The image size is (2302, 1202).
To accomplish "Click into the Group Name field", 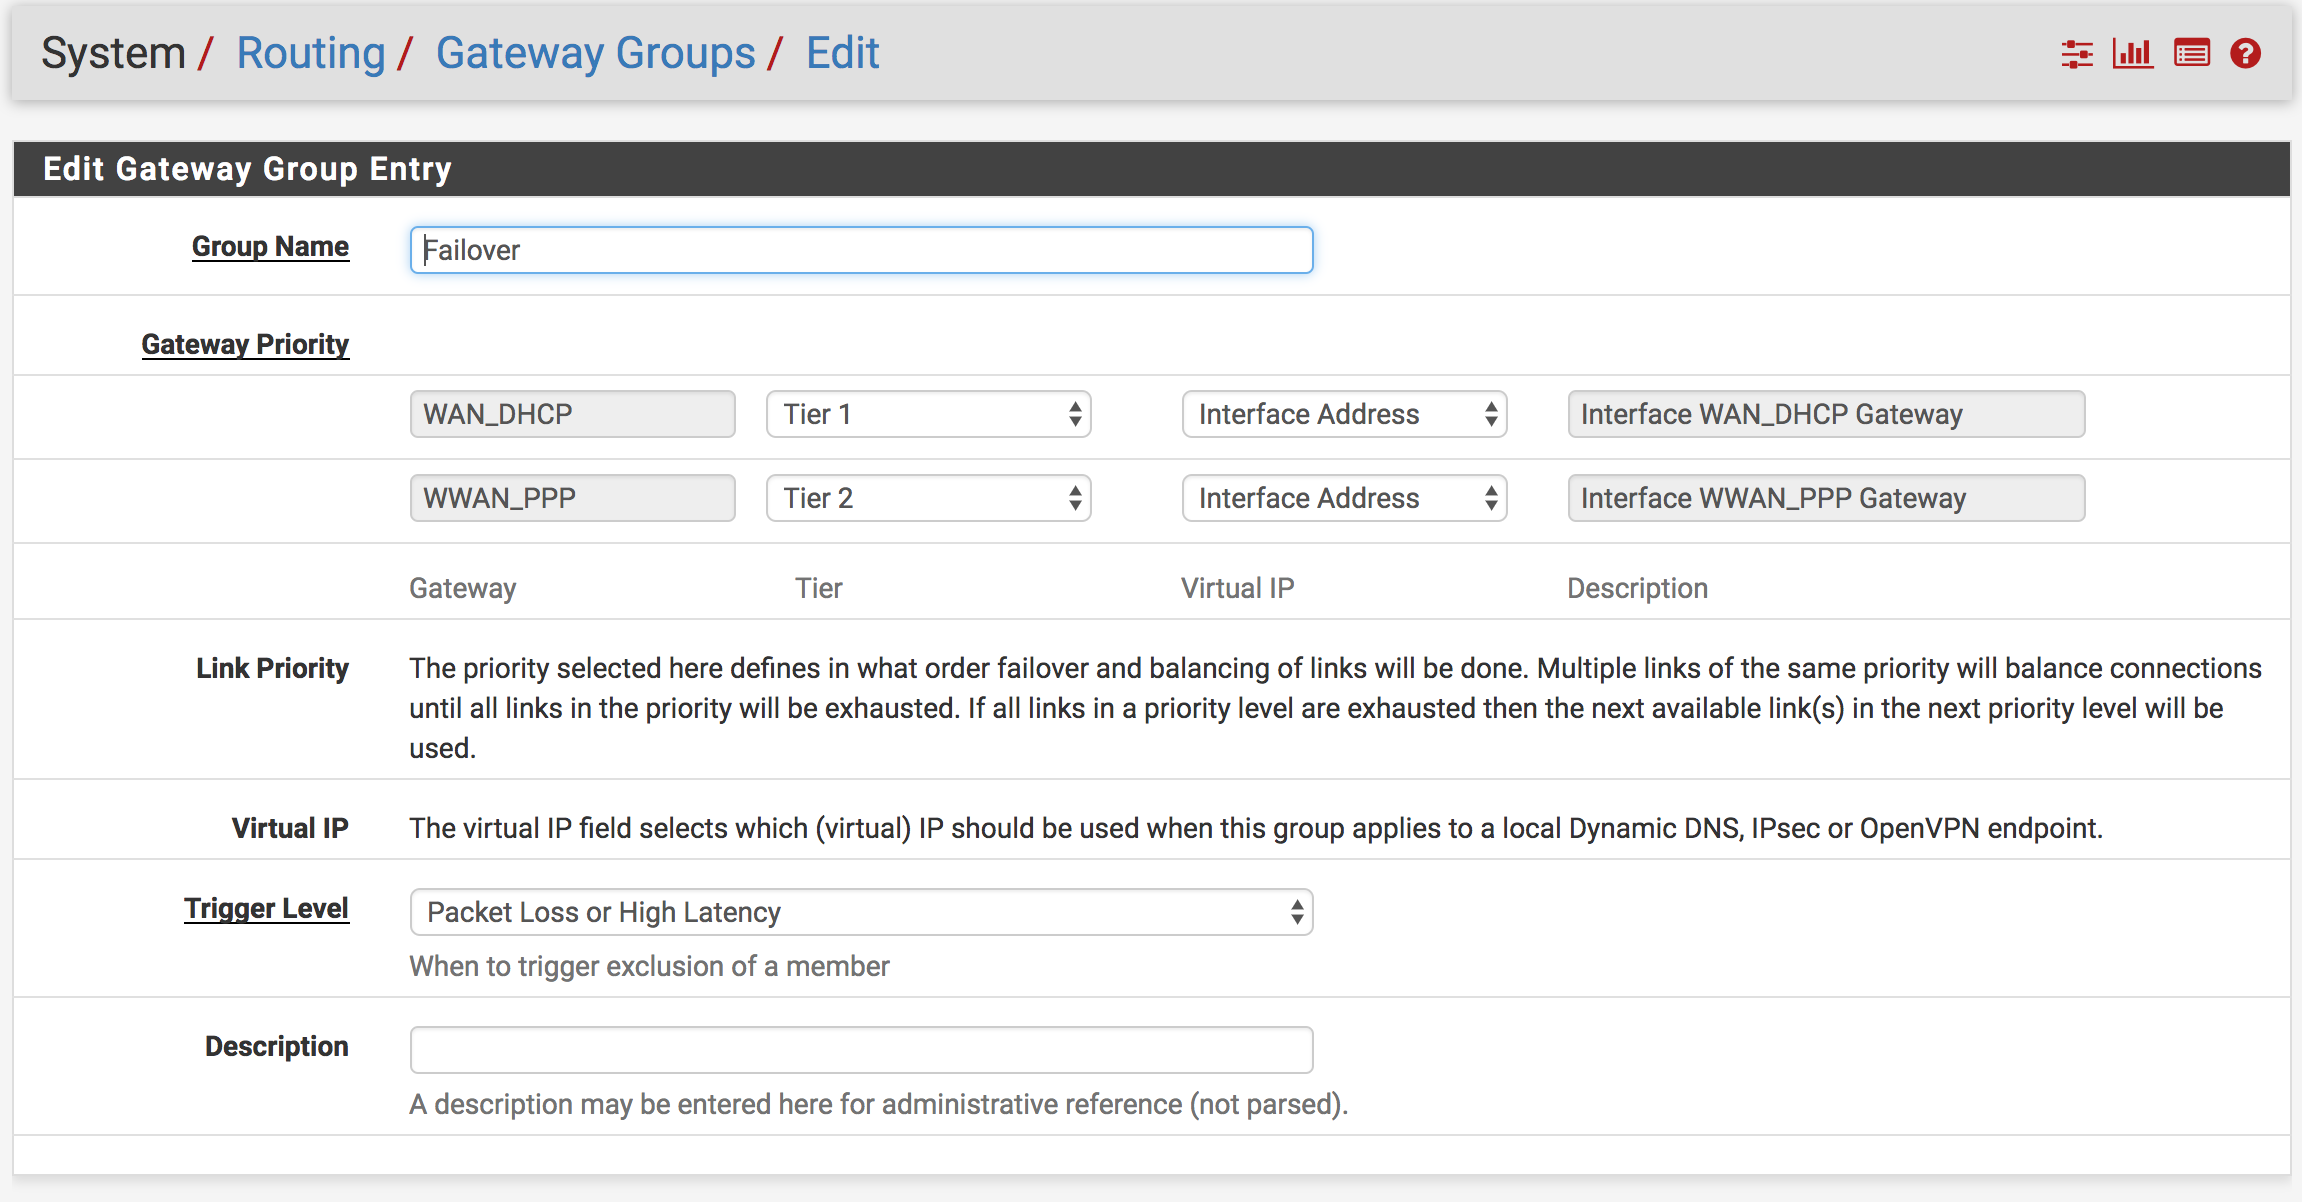I will 861,250.
